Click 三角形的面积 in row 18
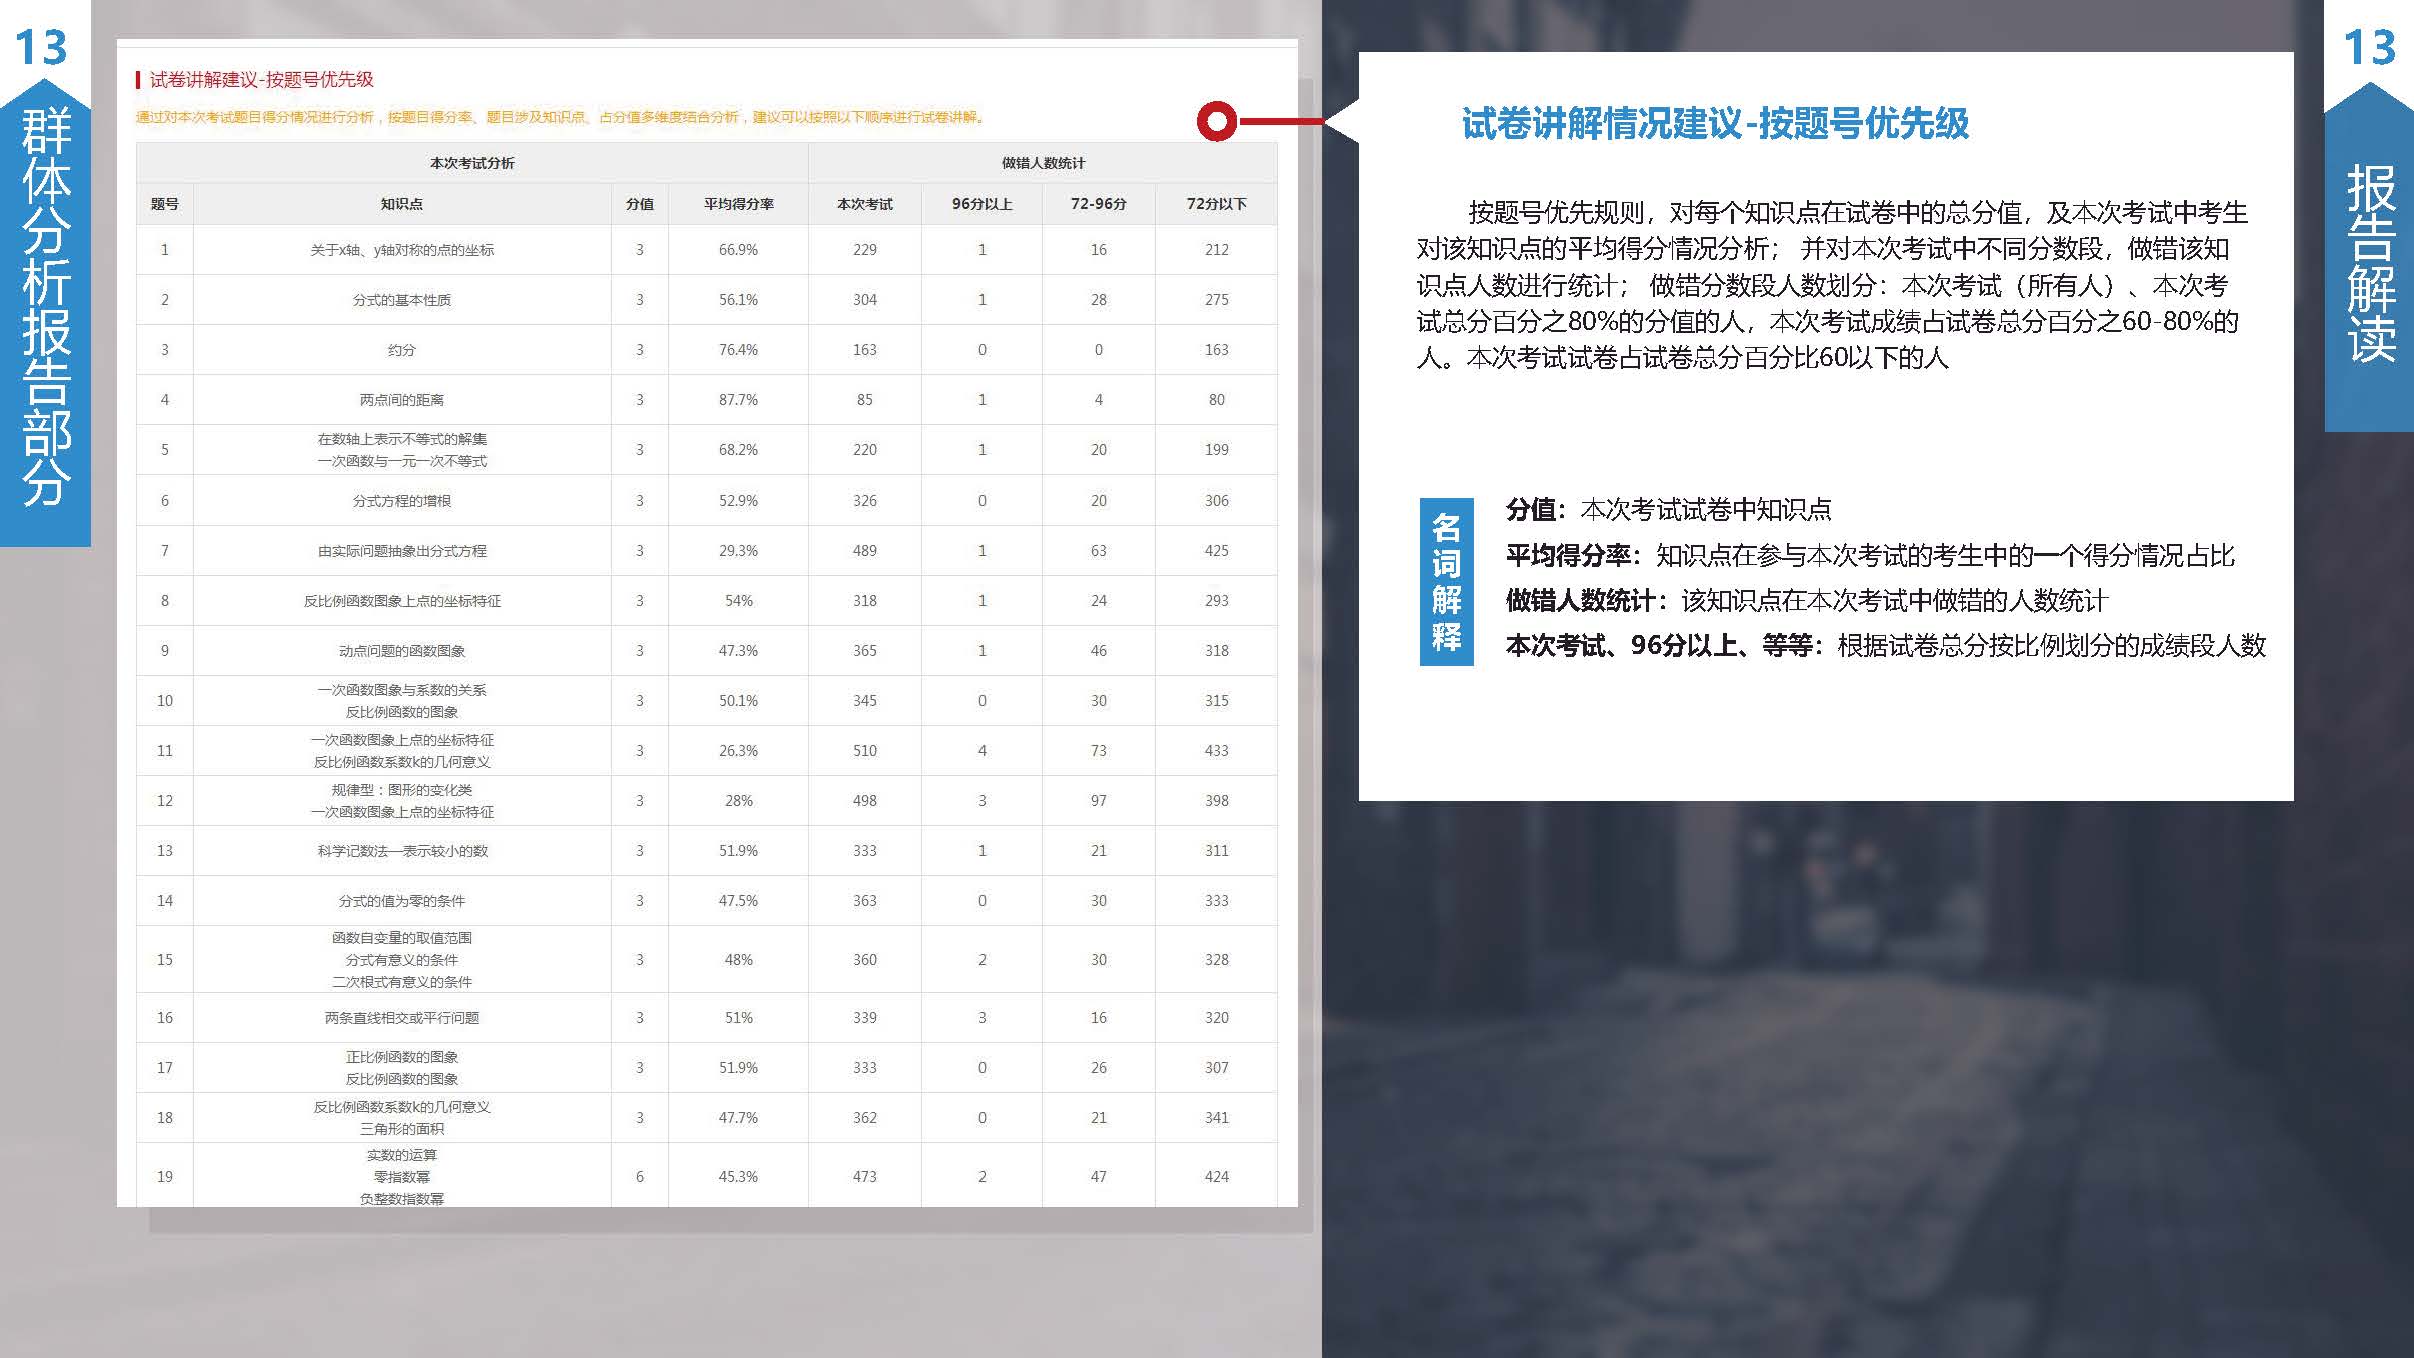Image resolution: width=2414 pixels, height=1358 pixels. (x=402, y=1129)
